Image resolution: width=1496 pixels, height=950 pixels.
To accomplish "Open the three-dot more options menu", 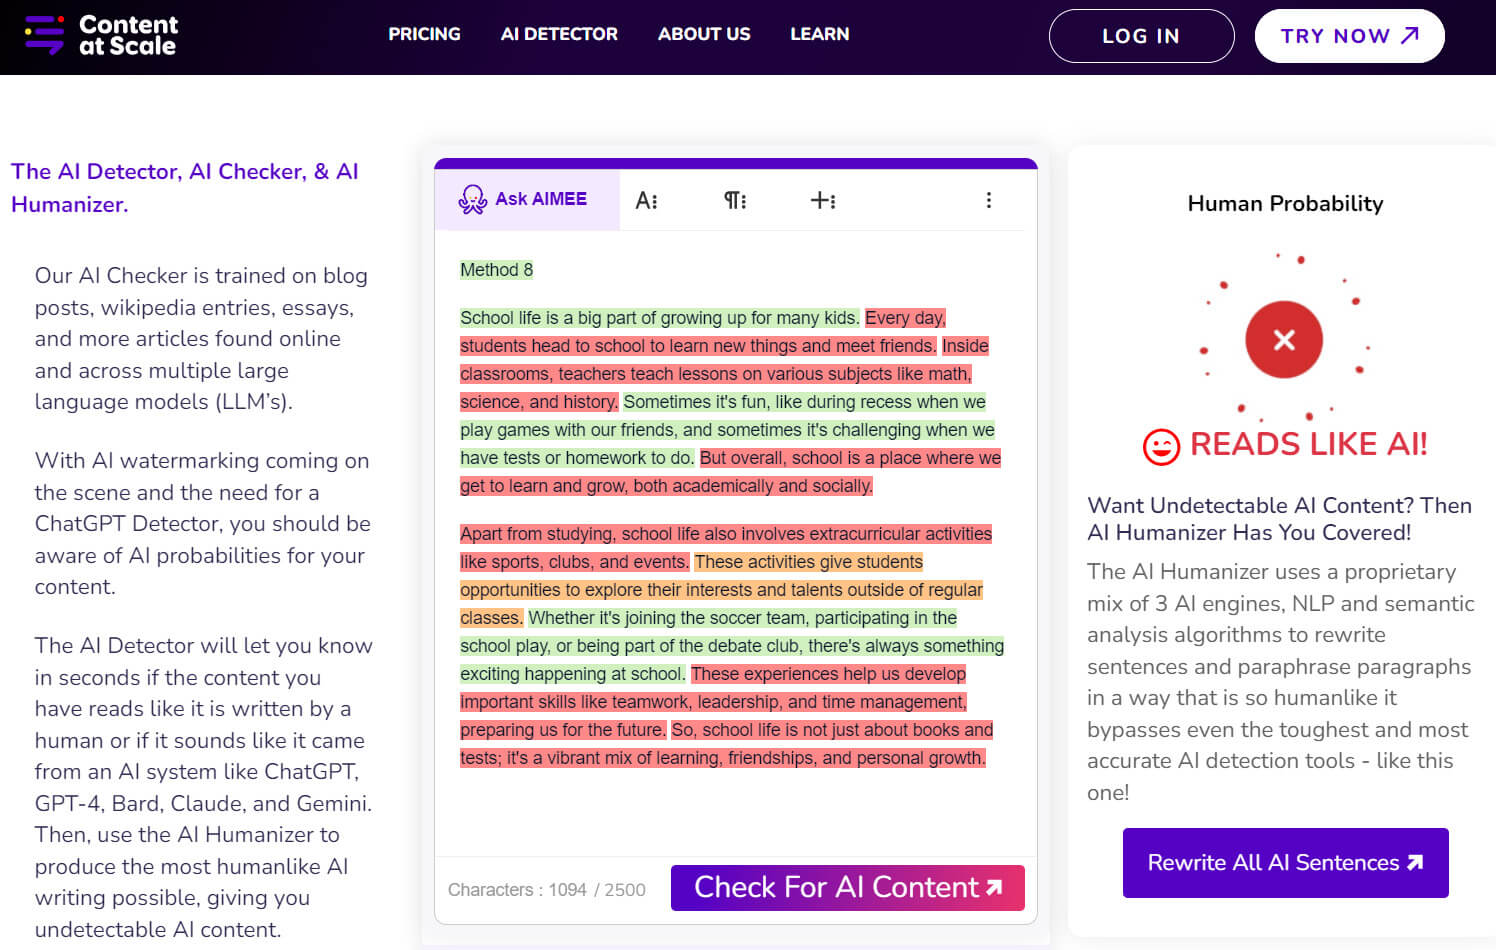I will coord(989,200).
